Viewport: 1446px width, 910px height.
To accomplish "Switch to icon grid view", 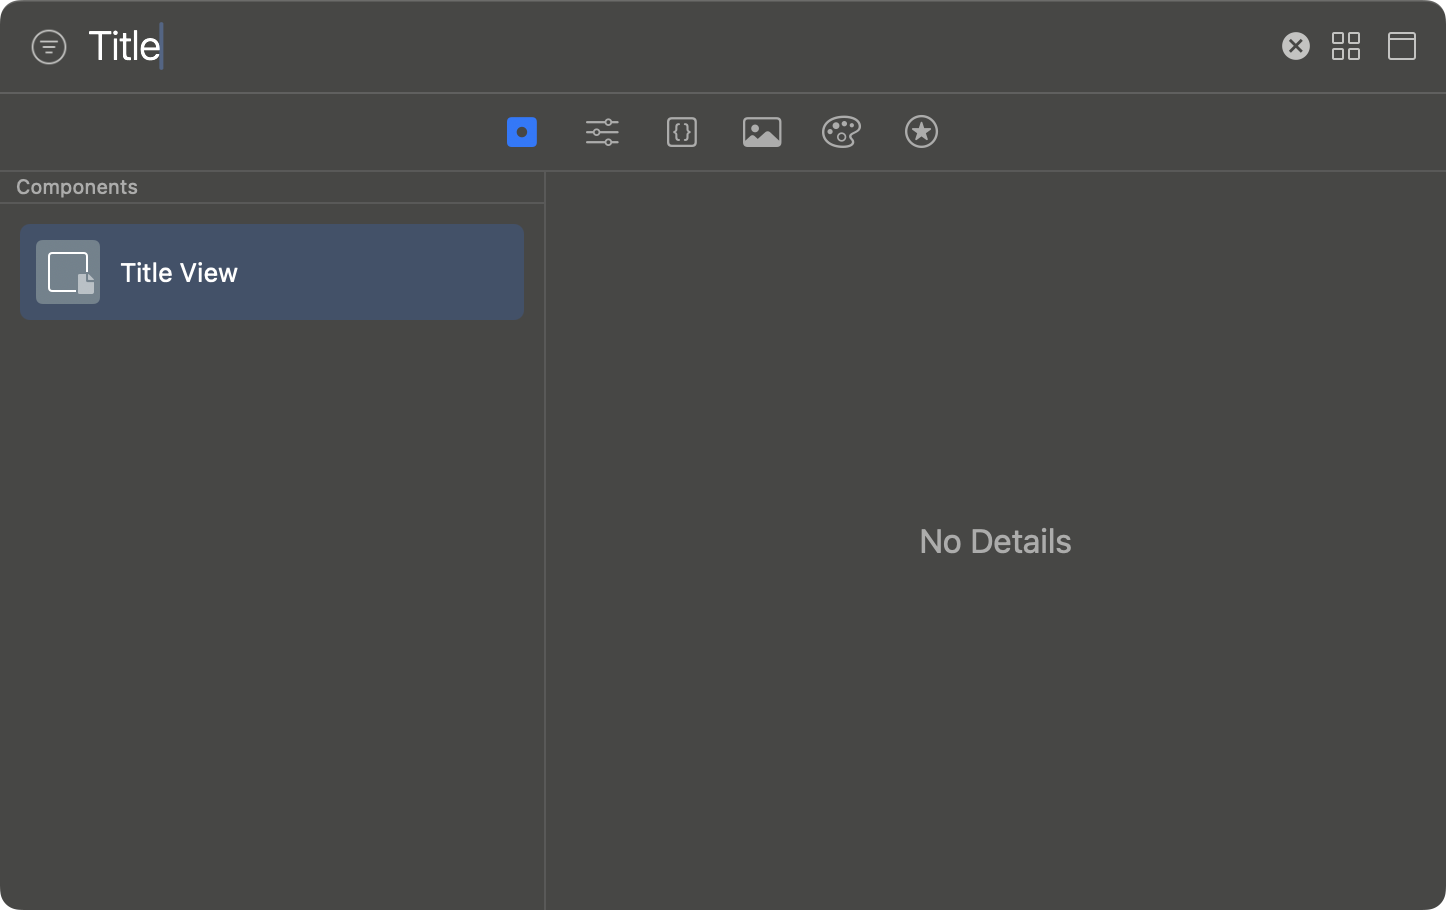I will coord(1346,46).
